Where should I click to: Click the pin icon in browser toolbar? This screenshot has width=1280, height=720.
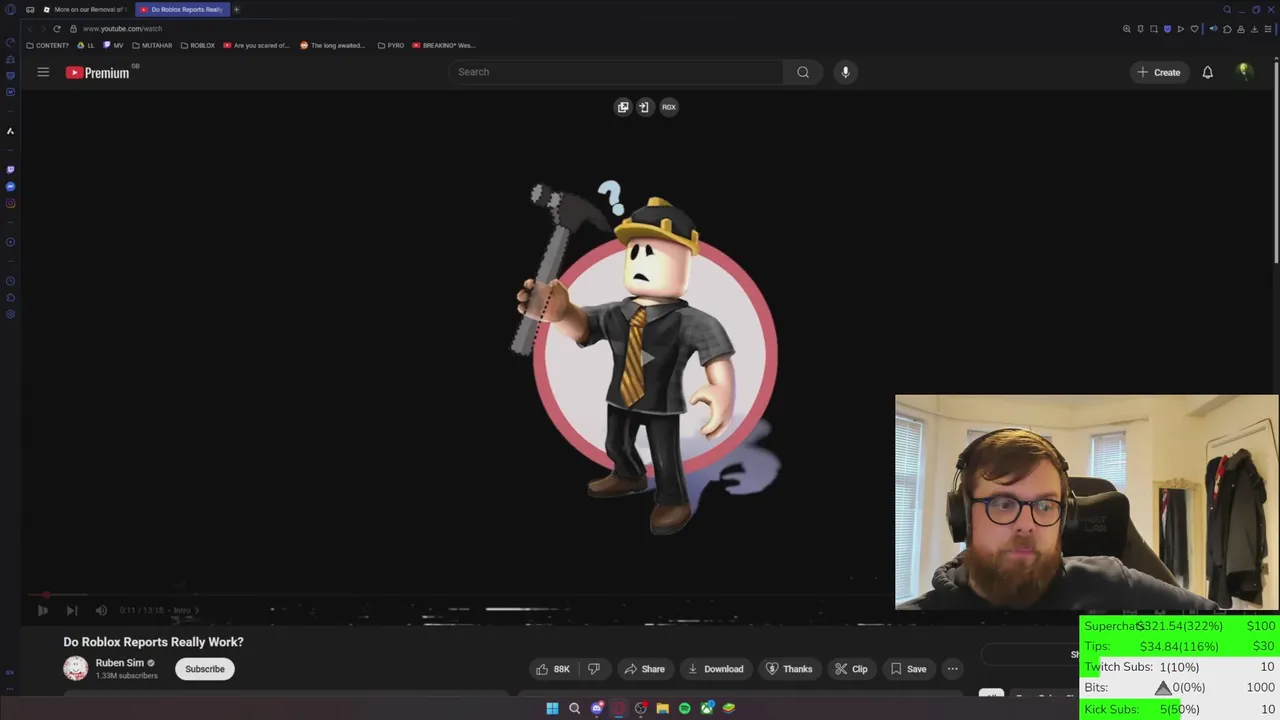pos(1140,29)
